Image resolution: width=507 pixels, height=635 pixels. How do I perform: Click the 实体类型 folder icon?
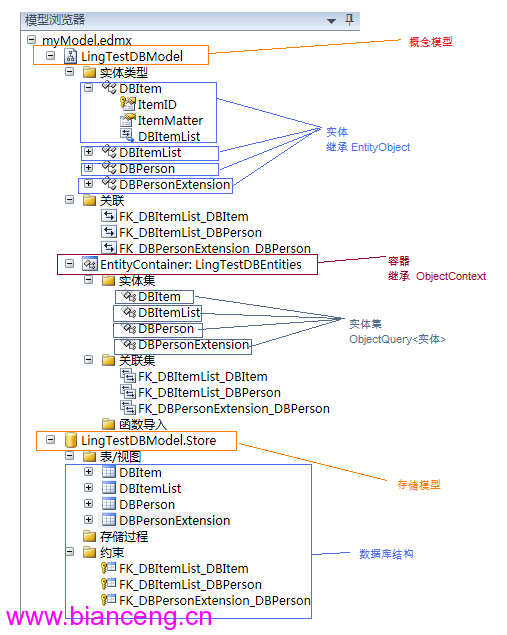coord(89,72)
